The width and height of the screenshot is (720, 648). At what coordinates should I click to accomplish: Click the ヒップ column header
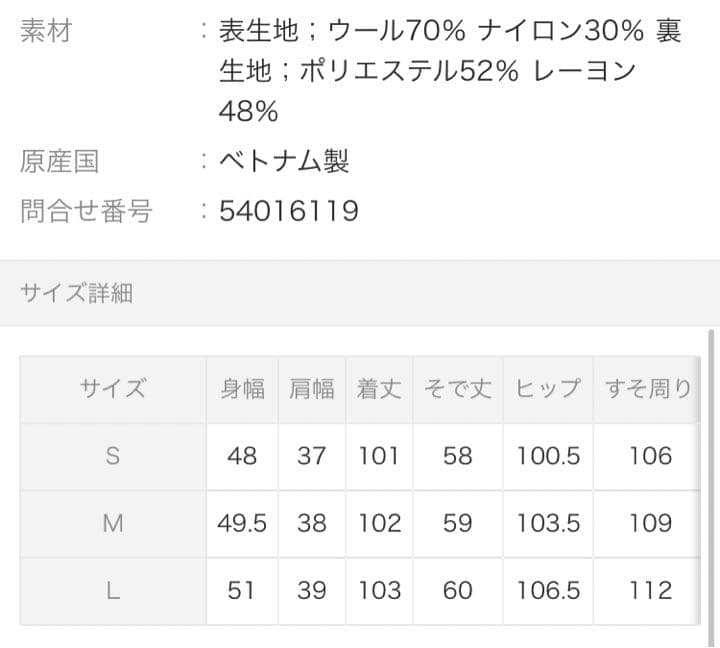coord(548,389)
